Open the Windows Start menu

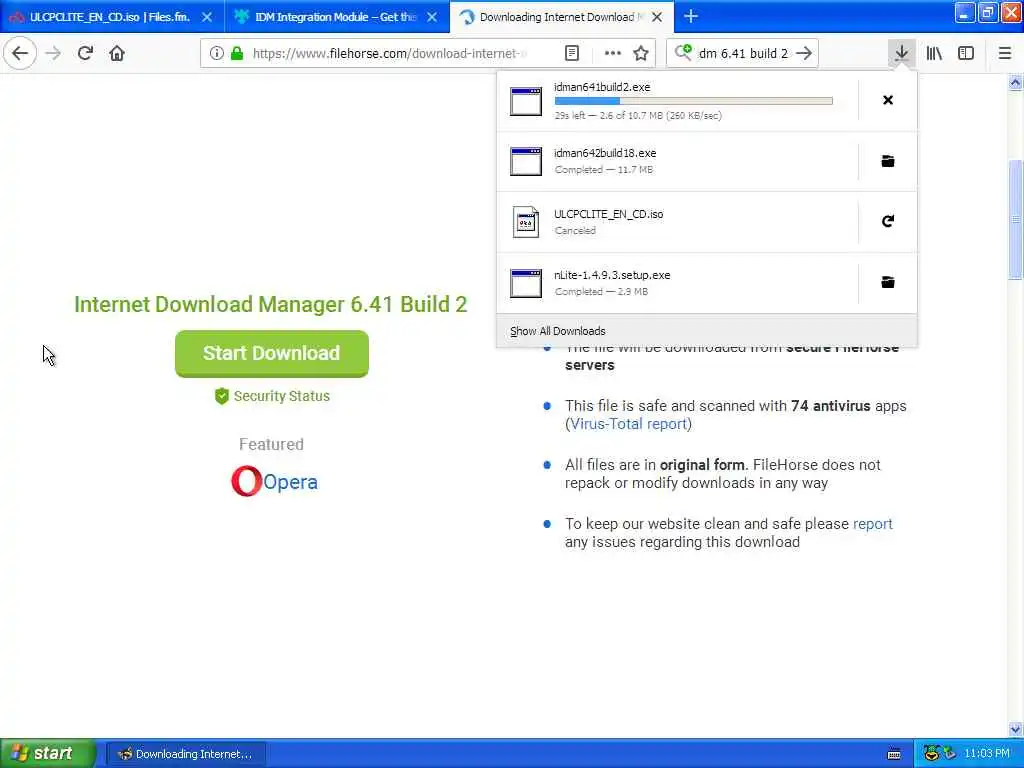(47, 753)
